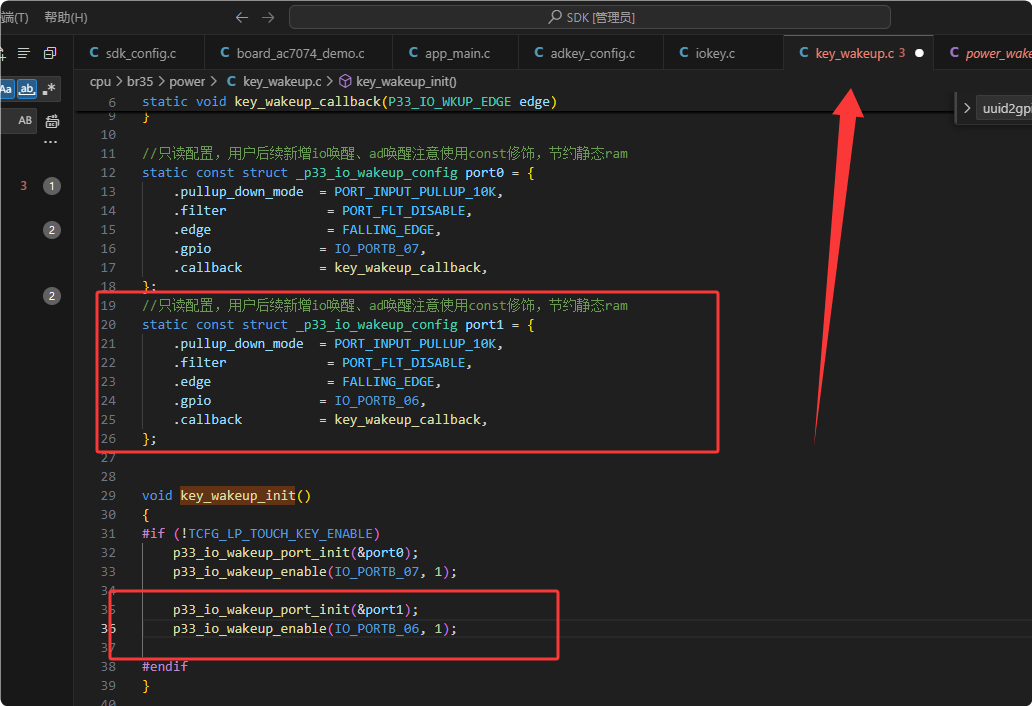1032x706 pixels.
Task: Toggle search details via the ellipsis
Action: (51, 142)
